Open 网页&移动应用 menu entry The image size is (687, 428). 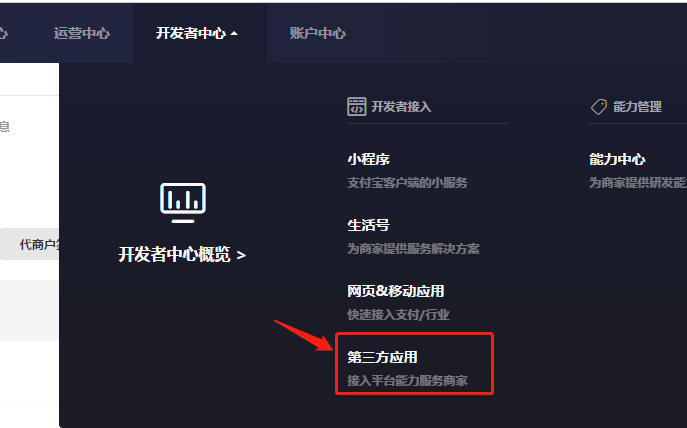pos(396,291)
